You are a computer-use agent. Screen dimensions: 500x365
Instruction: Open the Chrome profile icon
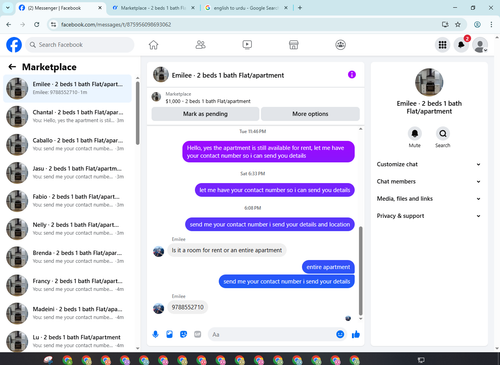click(477, 24)
